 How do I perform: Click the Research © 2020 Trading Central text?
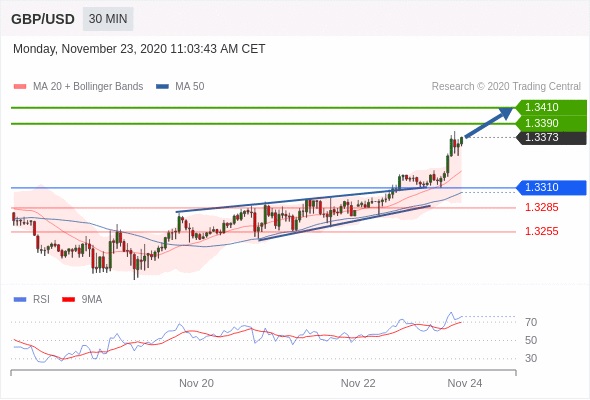pos(506,87)
